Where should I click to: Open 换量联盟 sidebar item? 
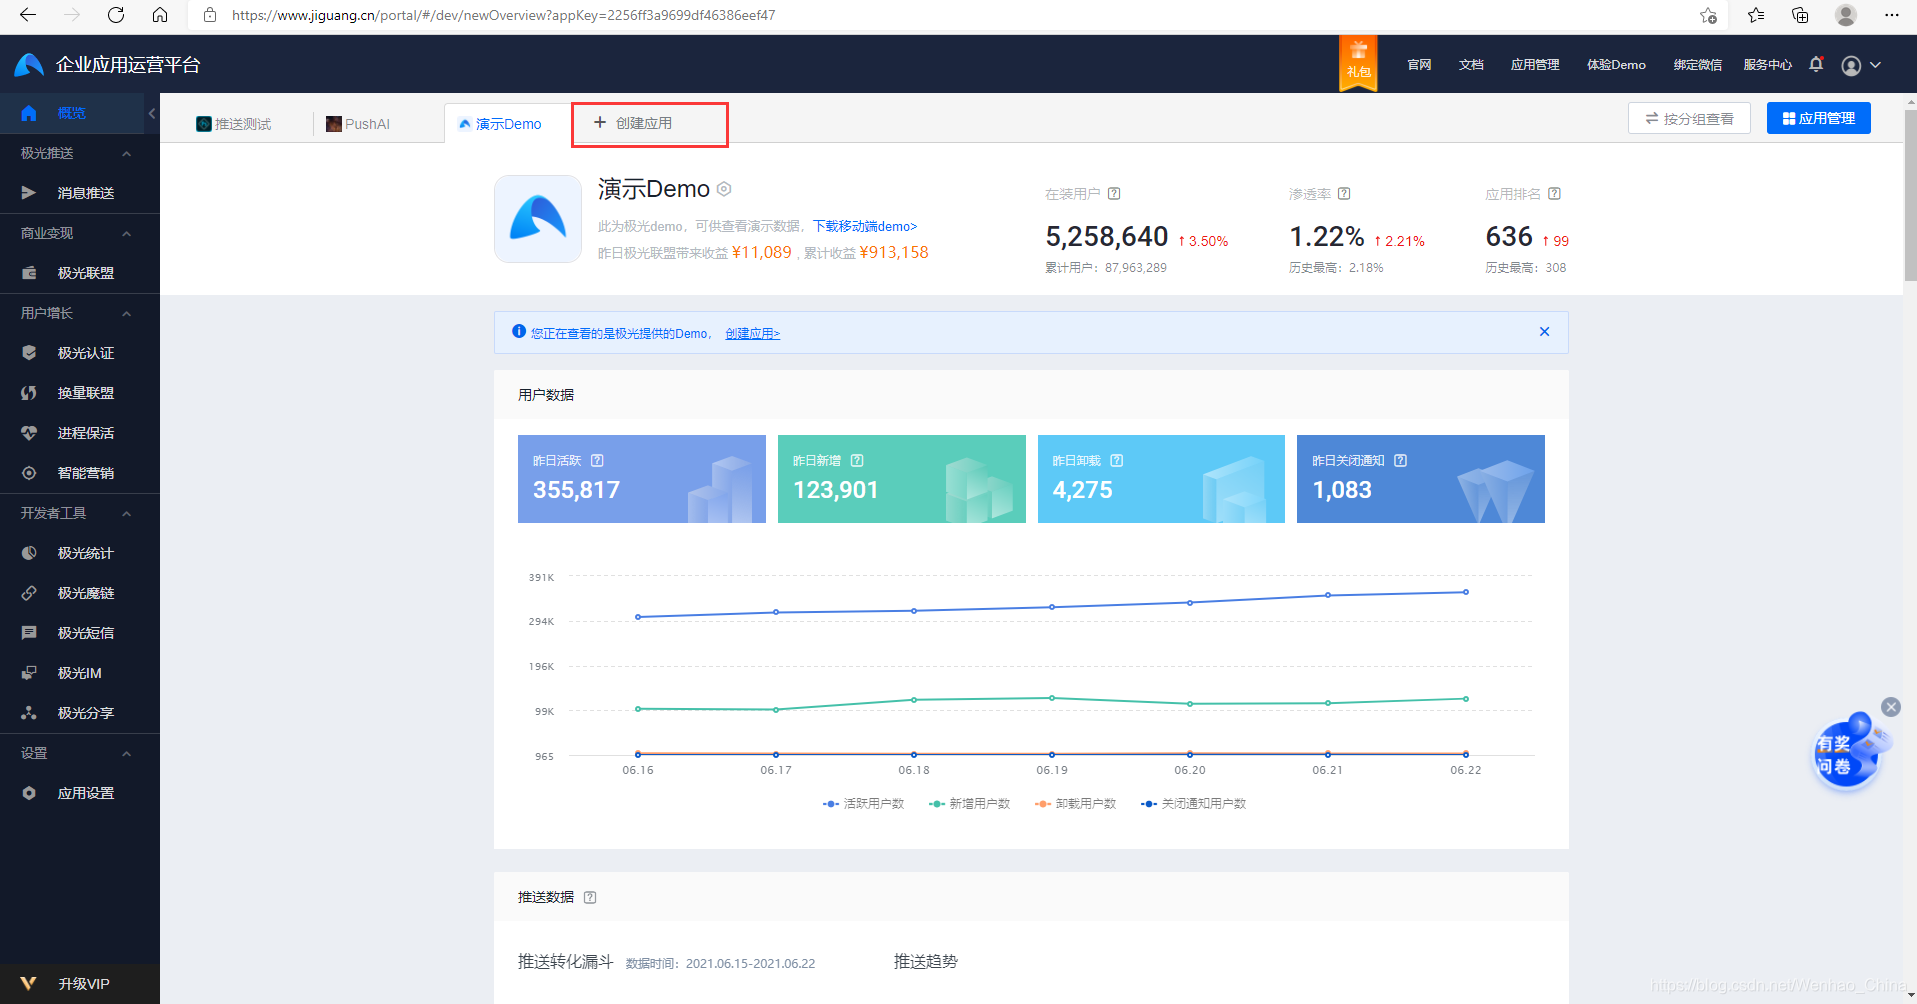pyautogui.click(x=80, y=393)
